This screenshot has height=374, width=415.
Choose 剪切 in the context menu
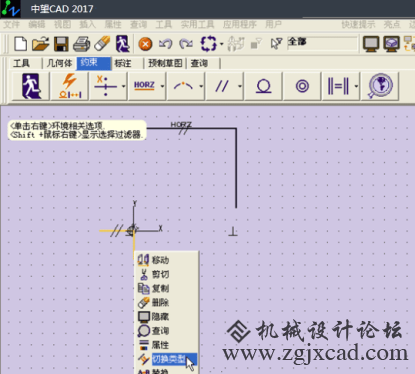tap(167, 274)
